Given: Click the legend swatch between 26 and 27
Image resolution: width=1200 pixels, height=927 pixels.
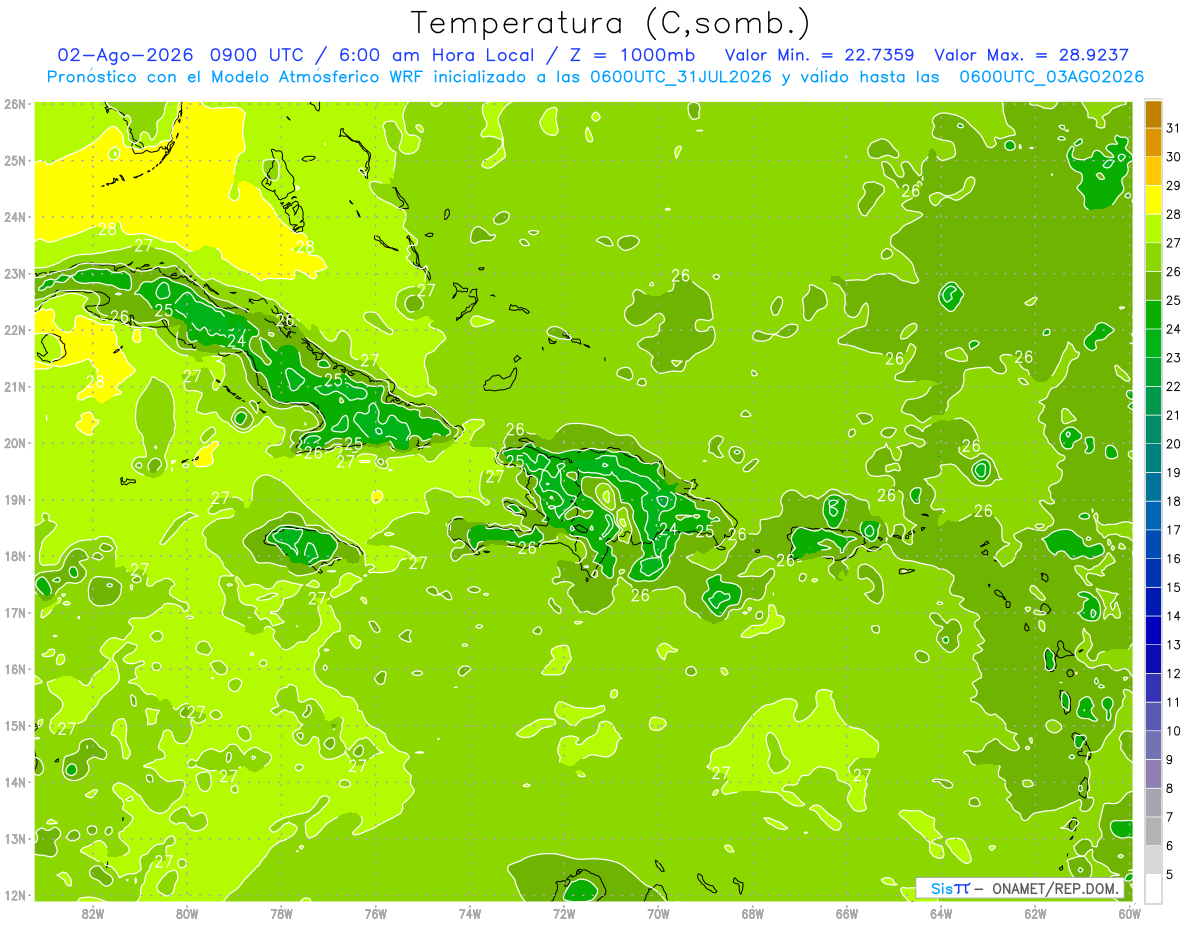Looking at the screenshot, I should pyautogui.click(x=1153, y=257).
